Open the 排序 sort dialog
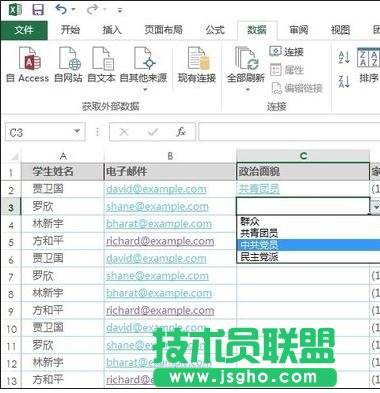The width and height of the screenshot is (380, 393). coord(368,65)
